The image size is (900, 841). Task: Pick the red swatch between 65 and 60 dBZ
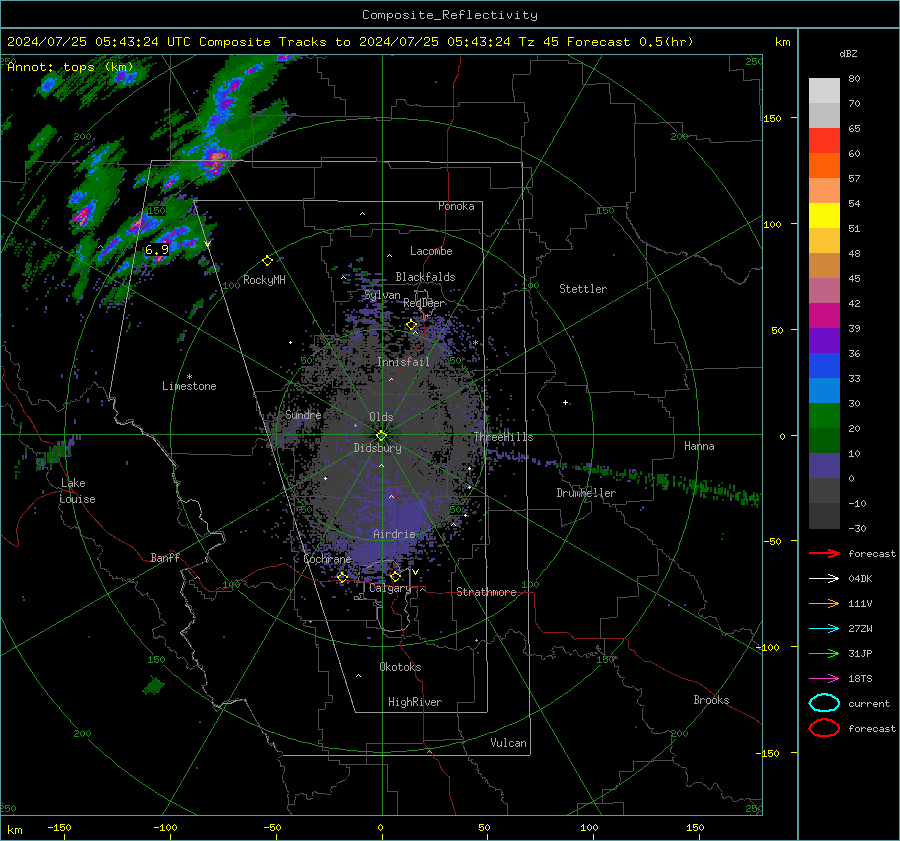tap(824, 141)
